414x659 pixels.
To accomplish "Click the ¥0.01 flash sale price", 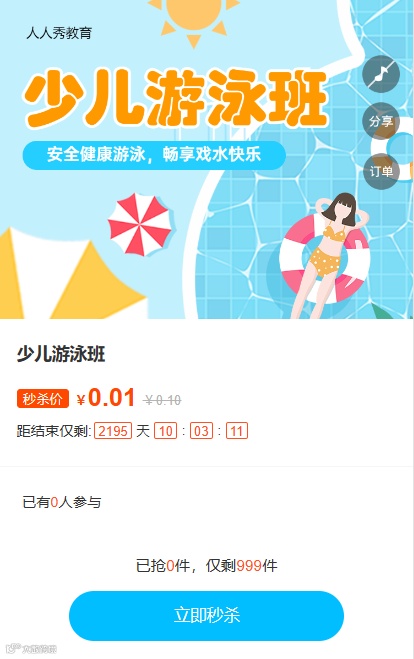I will [x=105, y=398].
